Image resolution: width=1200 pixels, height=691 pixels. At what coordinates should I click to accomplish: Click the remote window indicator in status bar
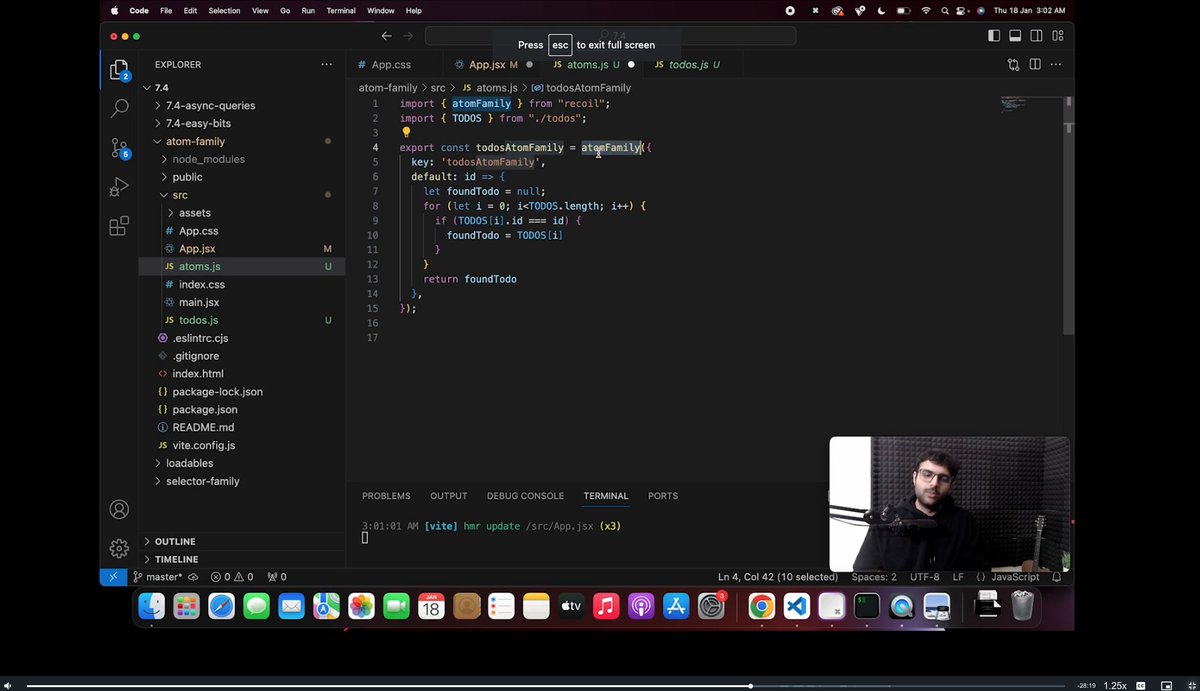[x=113, y=577]
